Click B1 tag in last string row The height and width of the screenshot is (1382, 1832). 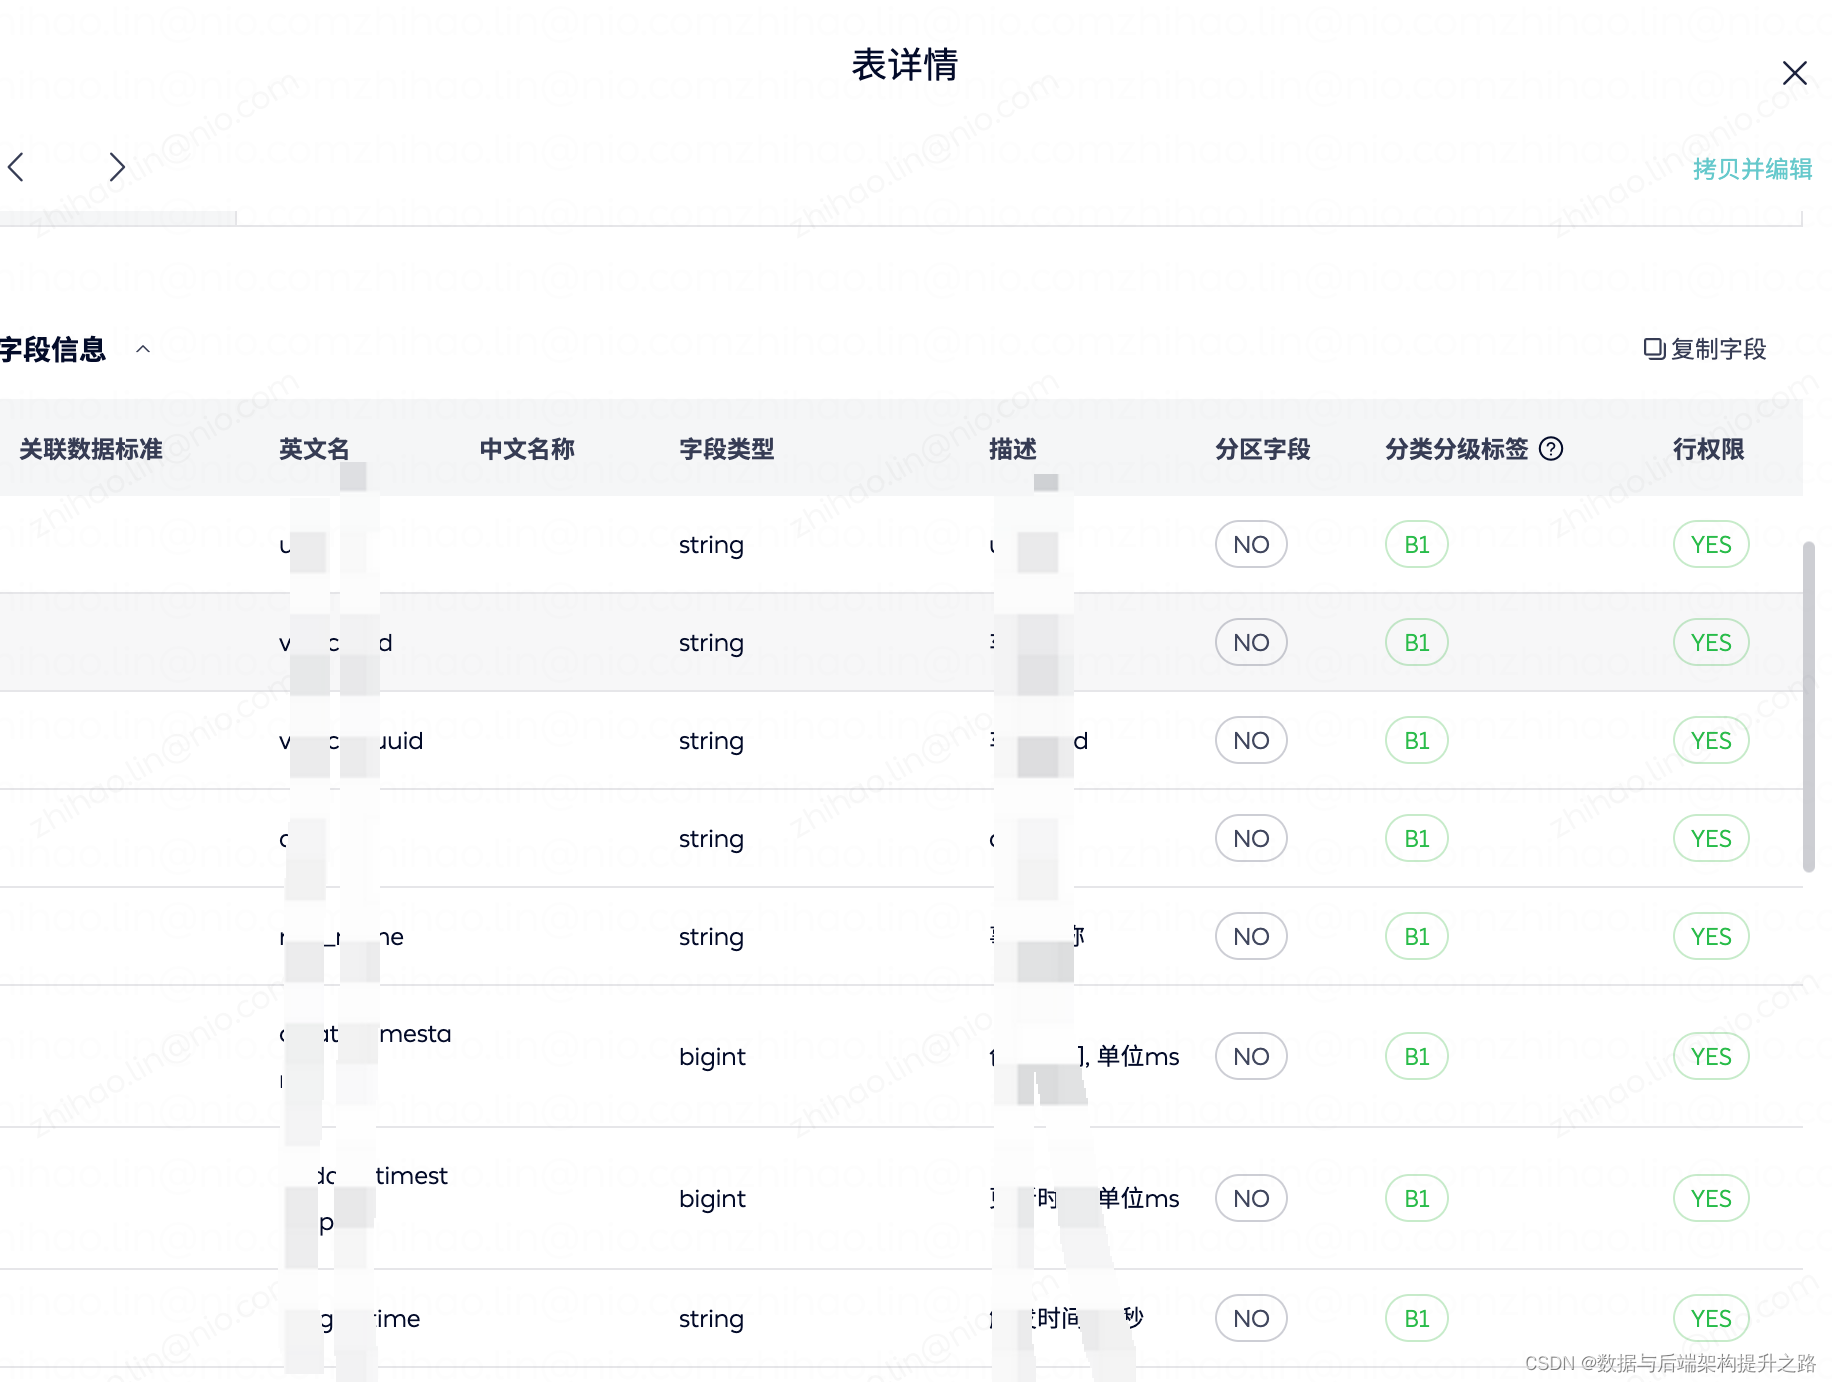point(1417,1319)
